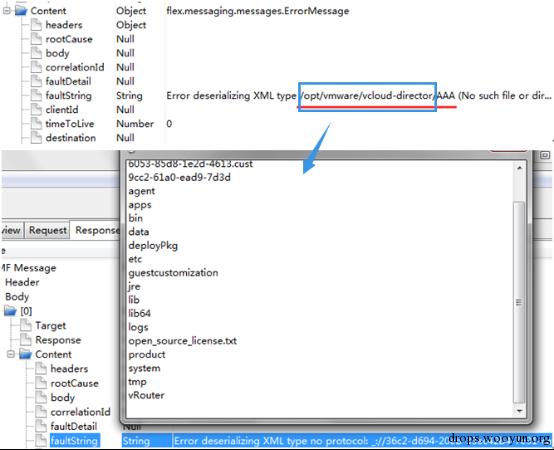Viewport: 554px width, 450px height.
Task: Open the [0] folder icon under Body
Action: click(10, 311)
